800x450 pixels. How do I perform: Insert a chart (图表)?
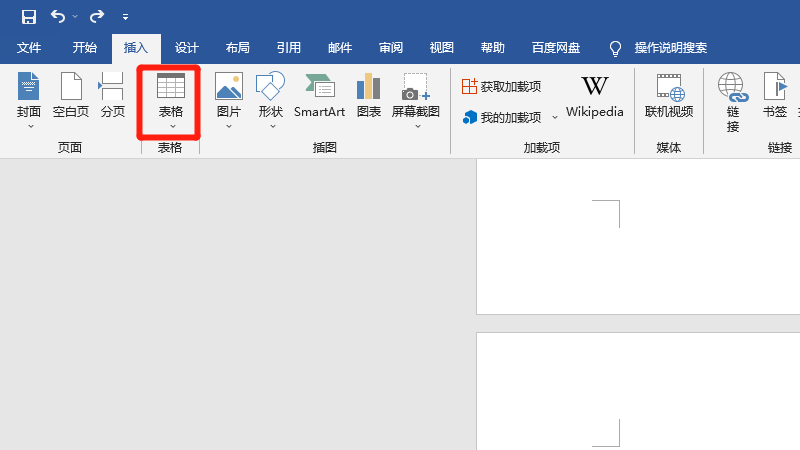point(368,96)
